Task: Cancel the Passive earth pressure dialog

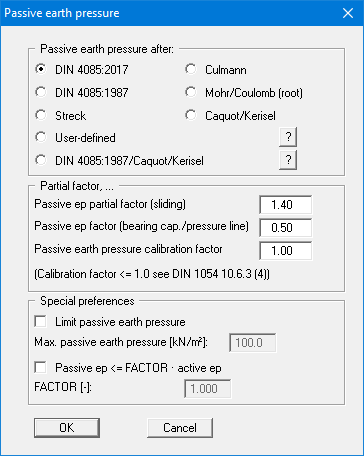Action: click(x=180, y=428)
